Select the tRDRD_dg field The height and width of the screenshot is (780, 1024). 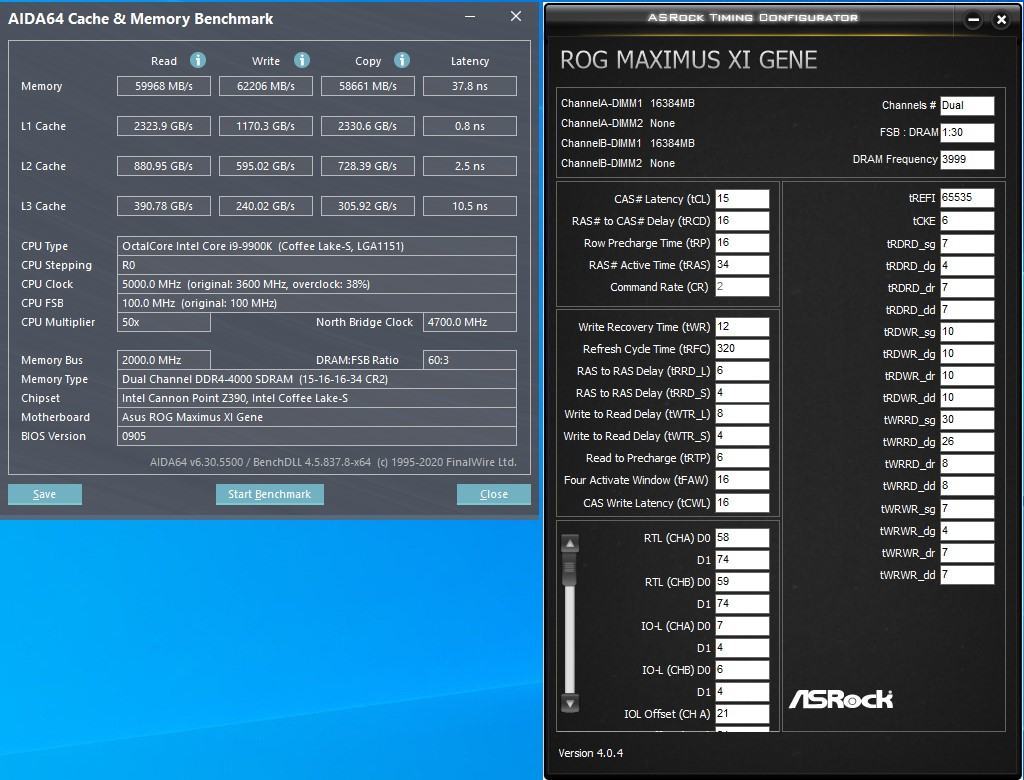pos(967,266)
